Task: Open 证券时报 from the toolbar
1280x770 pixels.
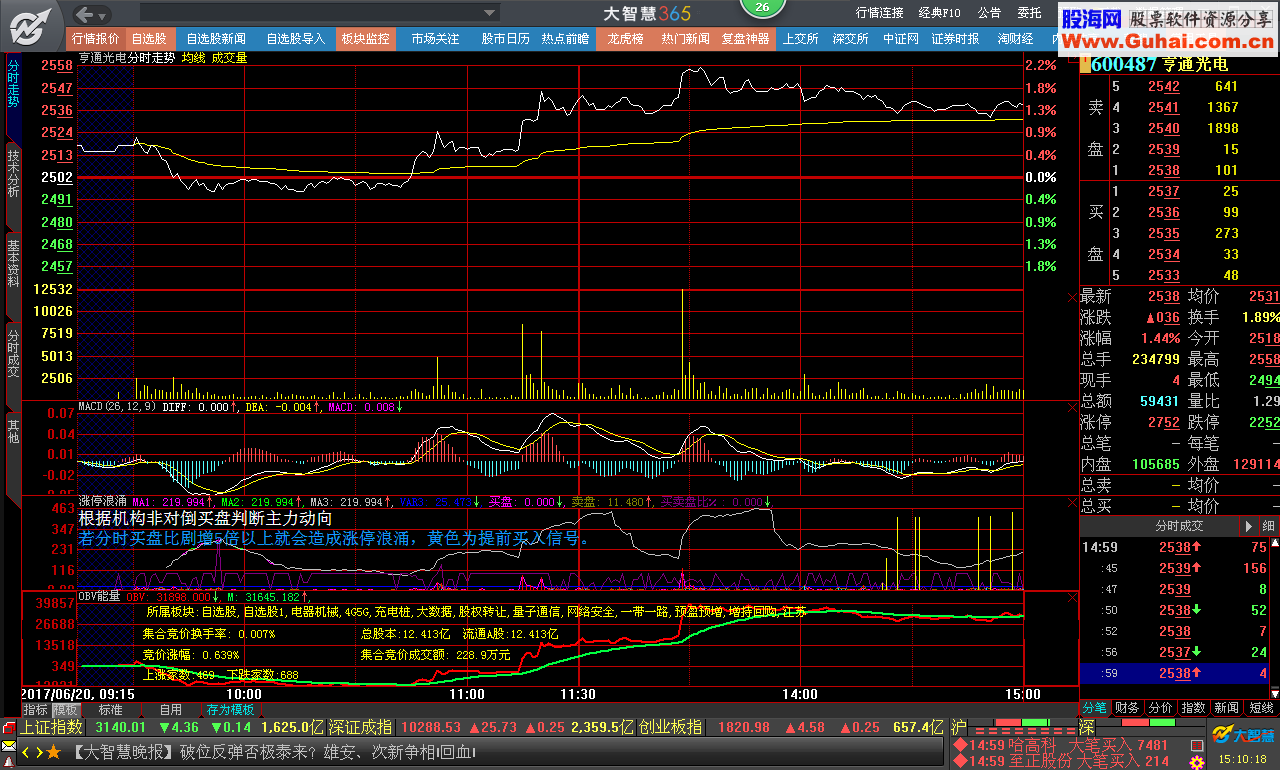Action: click(x=955, y=39)
